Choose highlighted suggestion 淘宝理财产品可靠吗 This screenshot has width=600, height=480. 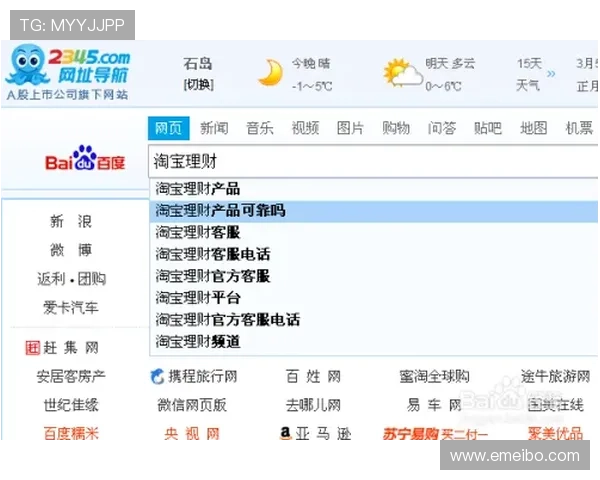pos(374,211)
